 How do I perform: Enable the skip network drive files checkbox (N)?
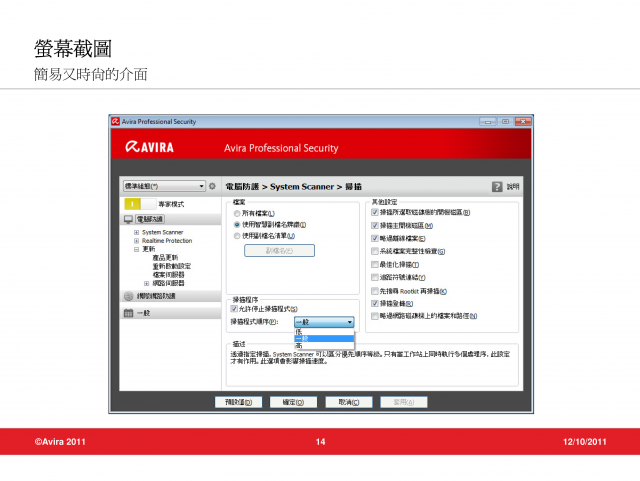coord(374,316)
